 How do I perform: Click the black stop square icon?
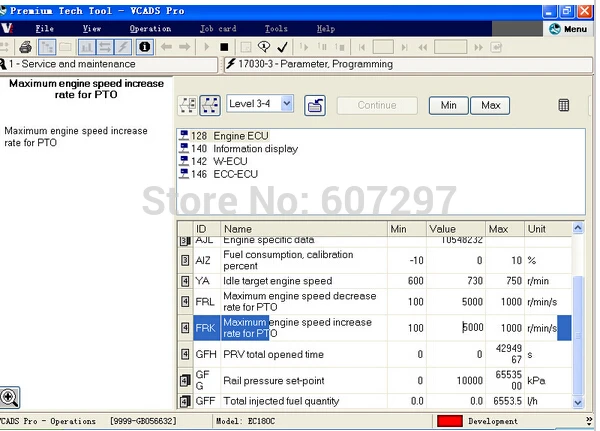coord(224,47)
